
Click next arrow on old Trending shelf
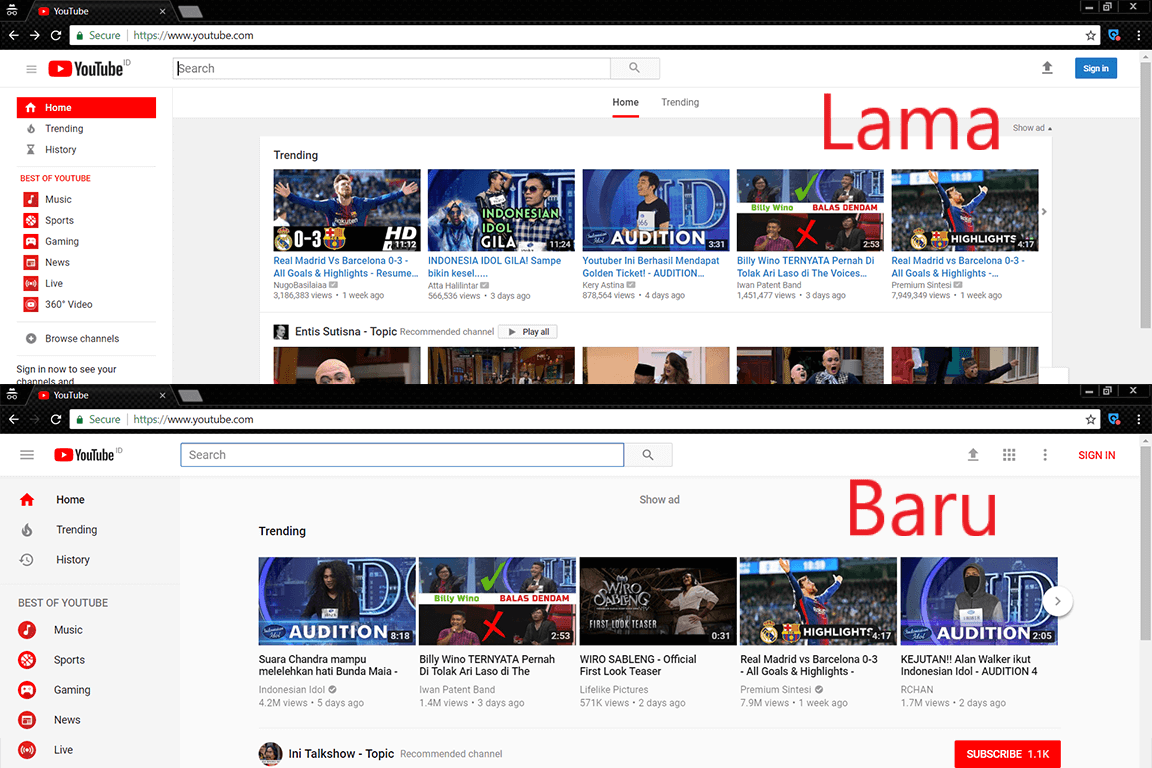[x=1044, y=212]
